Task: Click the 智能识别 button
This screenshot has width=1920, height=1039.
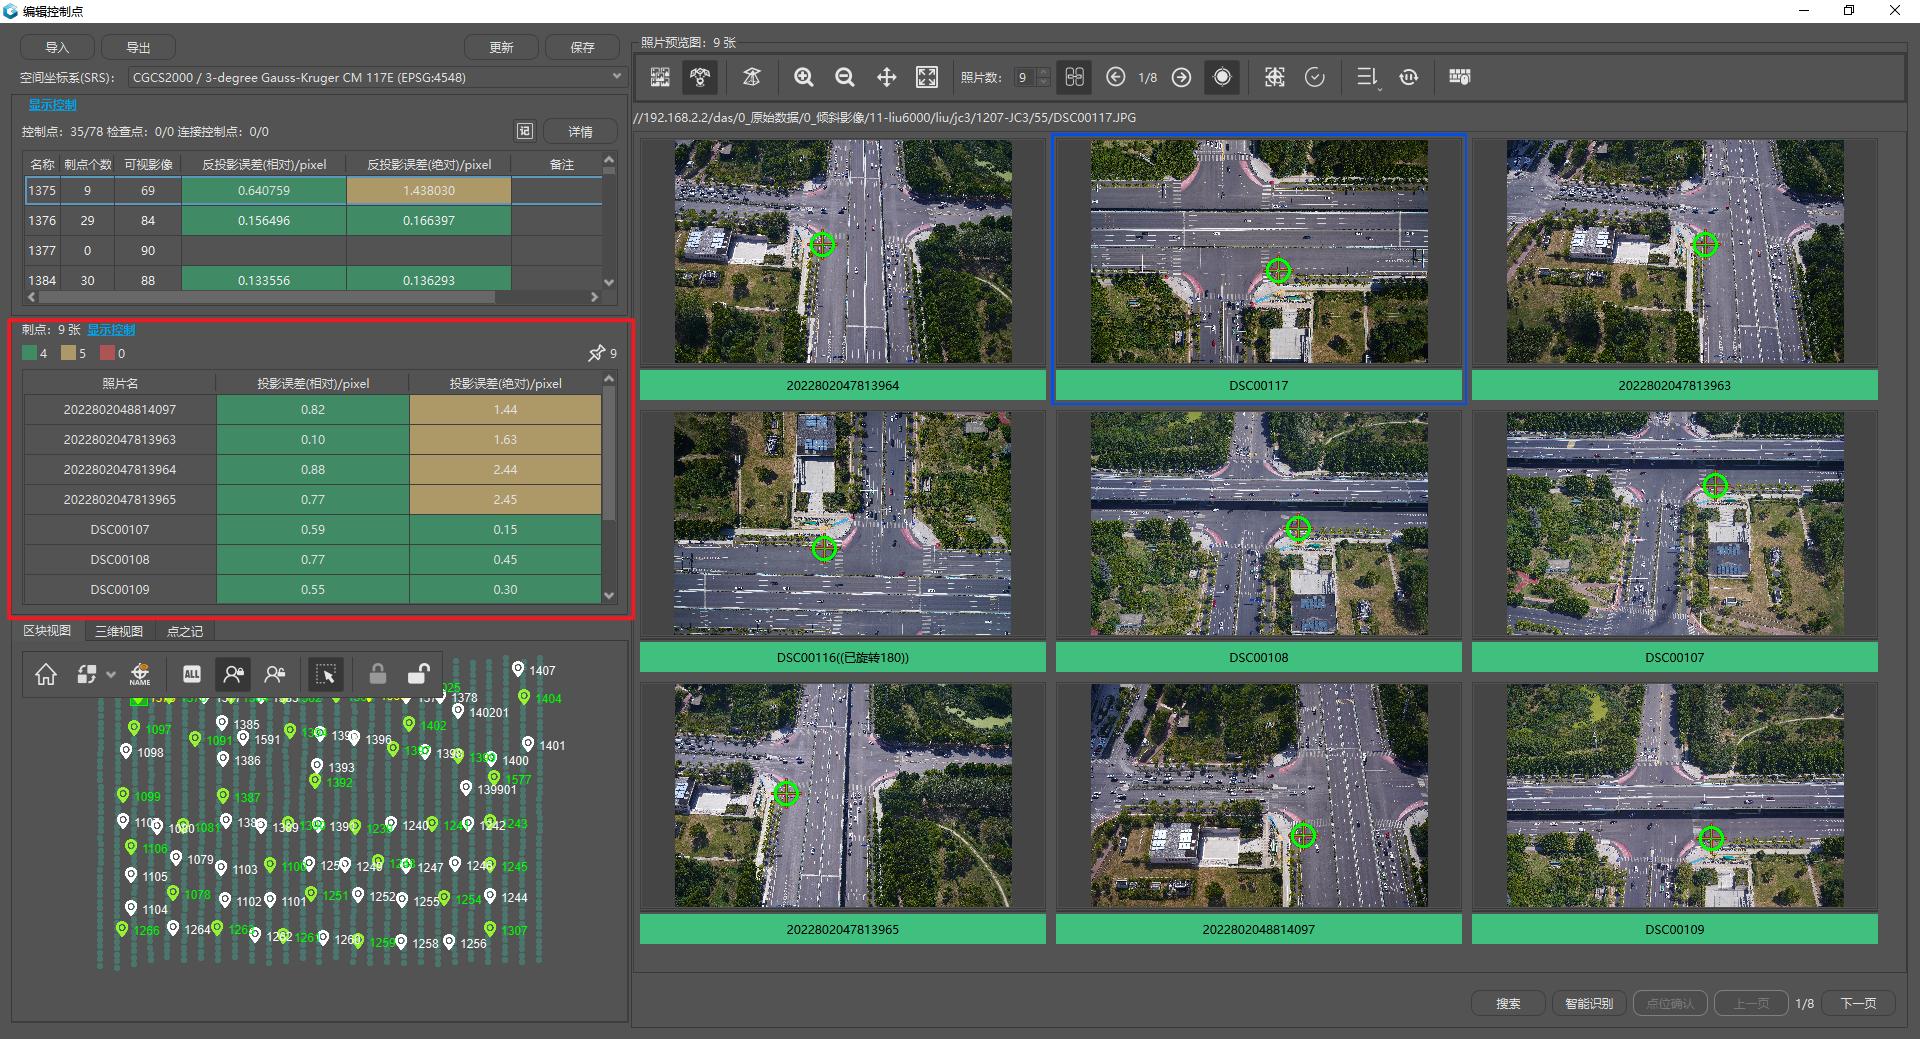Action: click(1589, 1003)
